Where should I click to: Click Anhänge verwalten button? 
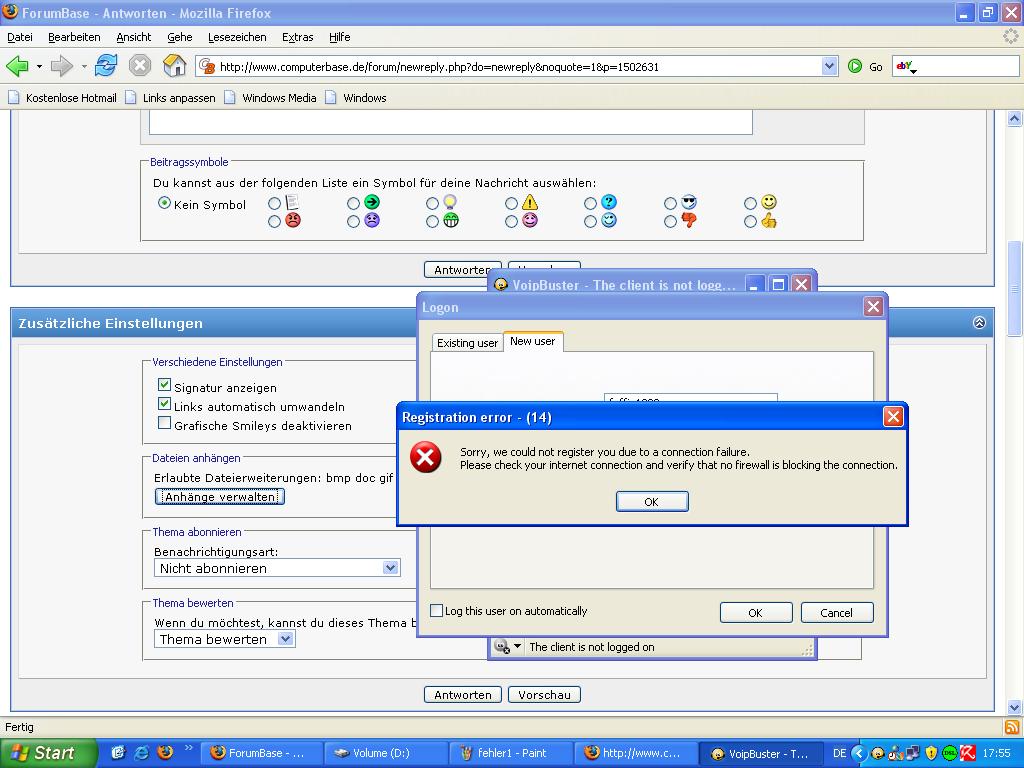220,497
